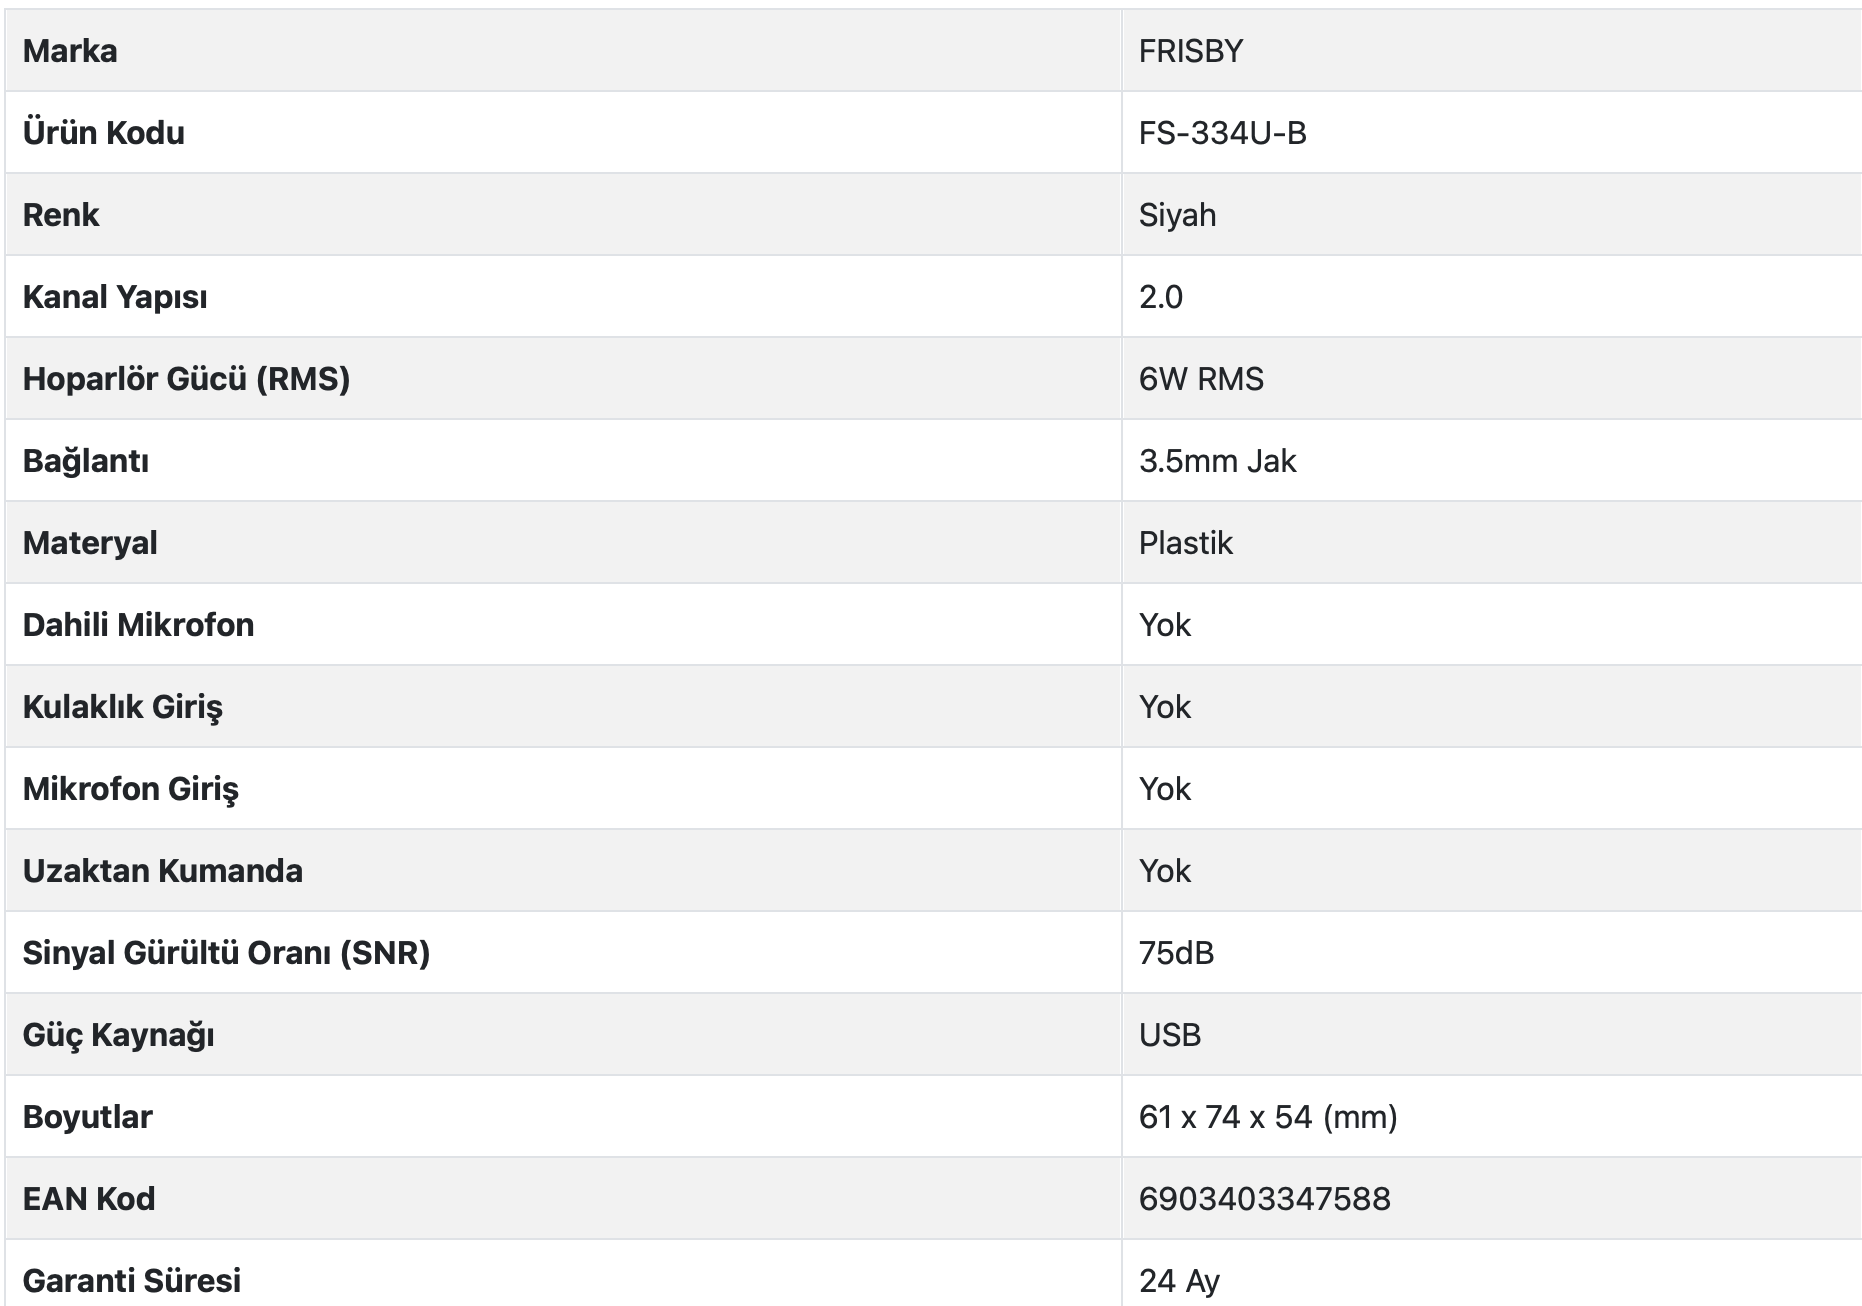Click the 2.0 channel value
Viewport: 1862px width, 1306px height.
click(1160, 297)
